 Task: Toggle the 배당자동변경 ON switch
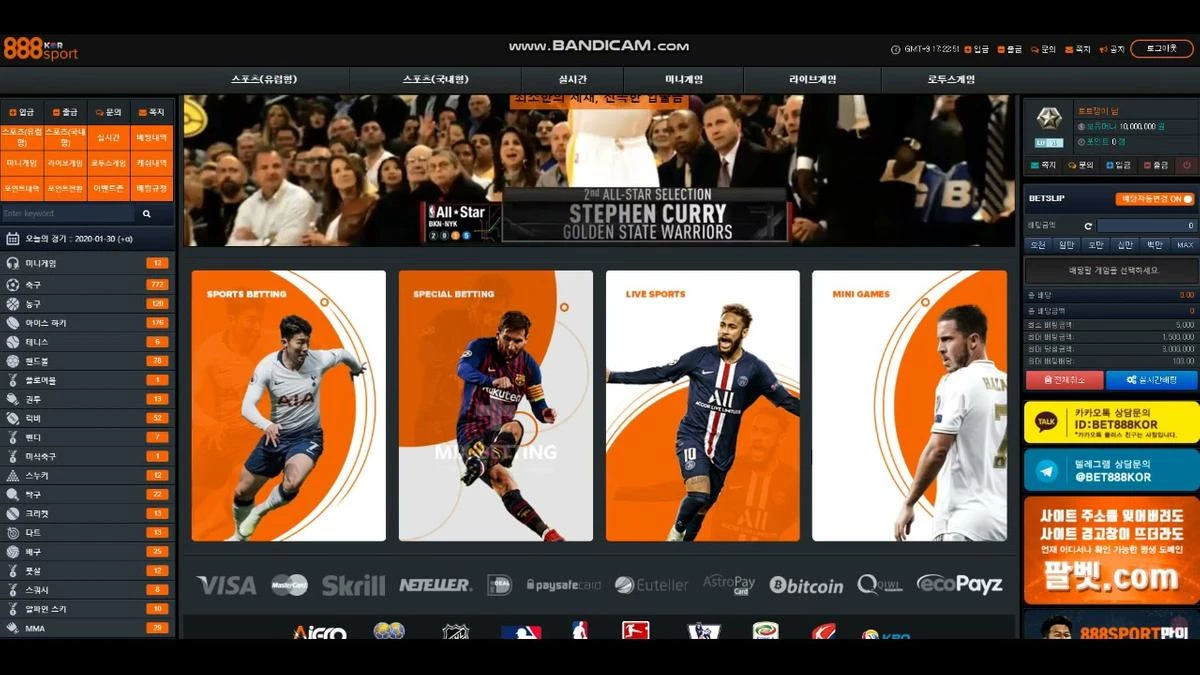tap(1155, 199)
